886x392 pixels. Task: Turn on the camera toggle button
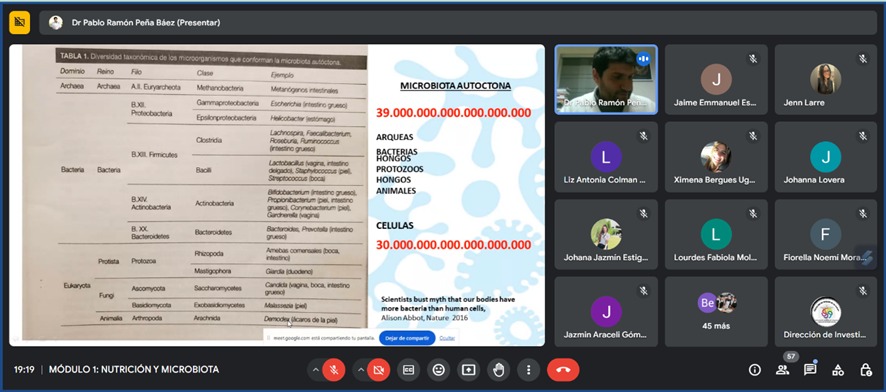[x=379, y=370]
